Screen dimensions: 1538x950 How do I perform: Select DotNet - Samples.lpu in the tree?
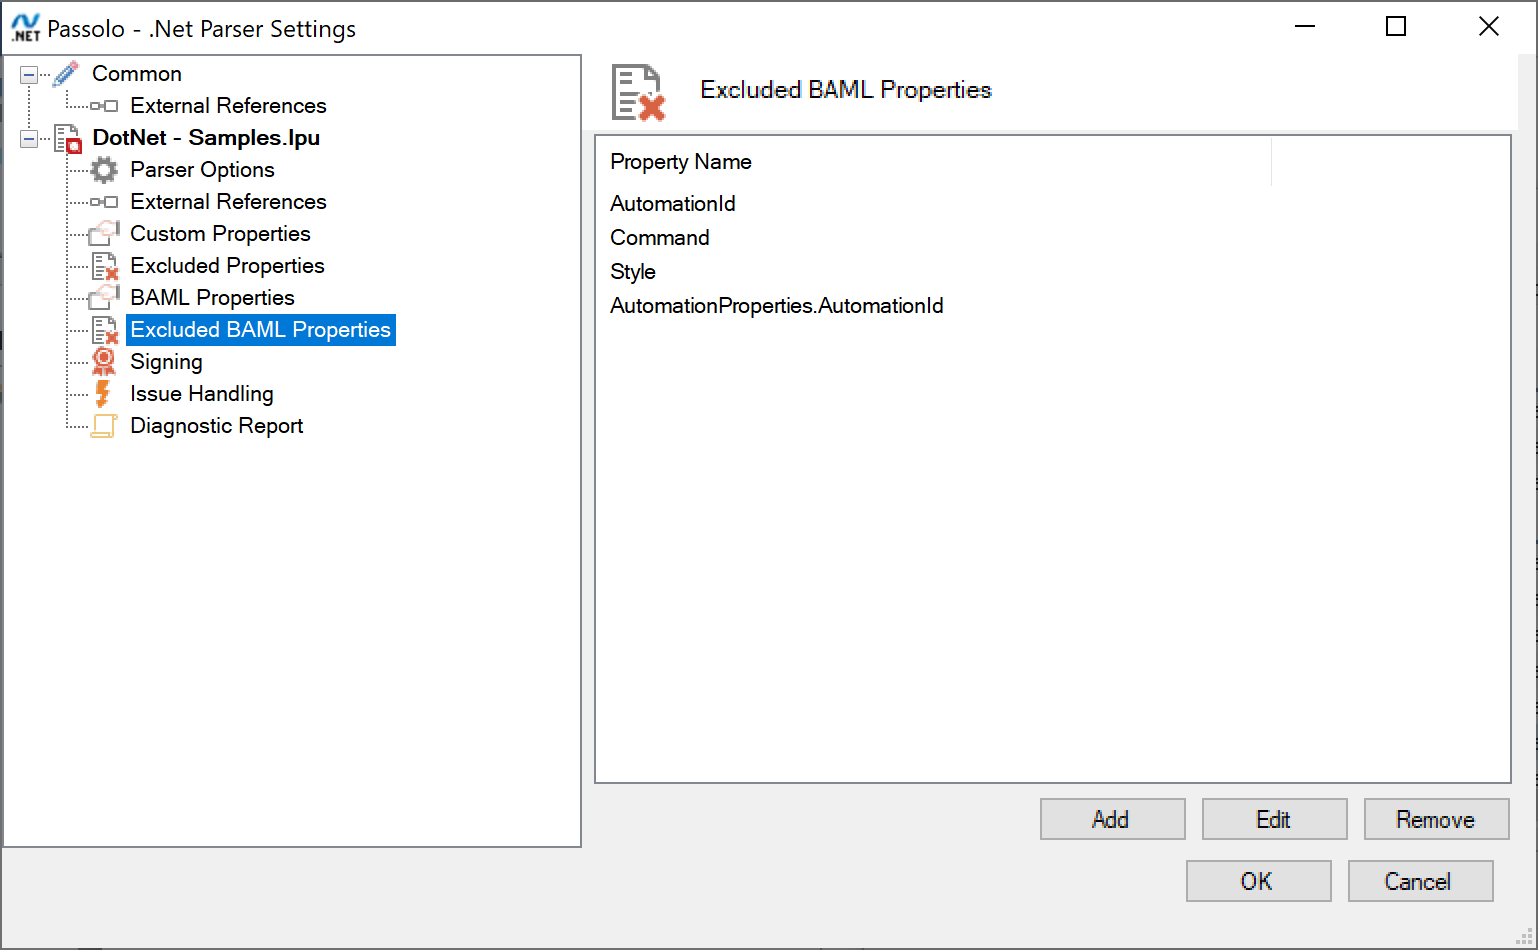click(x=206, y=138)
